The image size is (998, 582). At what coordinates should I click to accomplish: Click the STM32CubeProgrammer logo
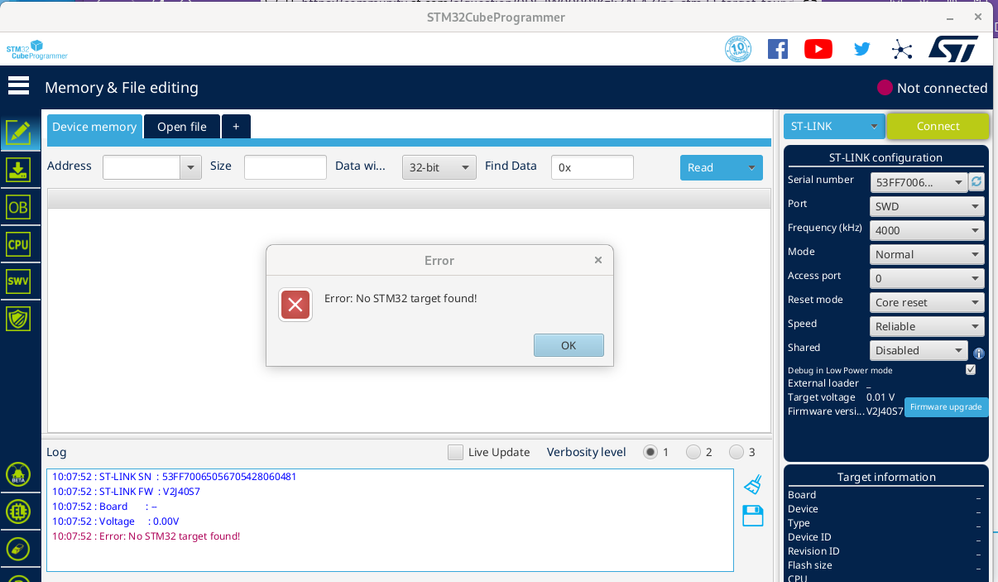click(x=37, y=50)
